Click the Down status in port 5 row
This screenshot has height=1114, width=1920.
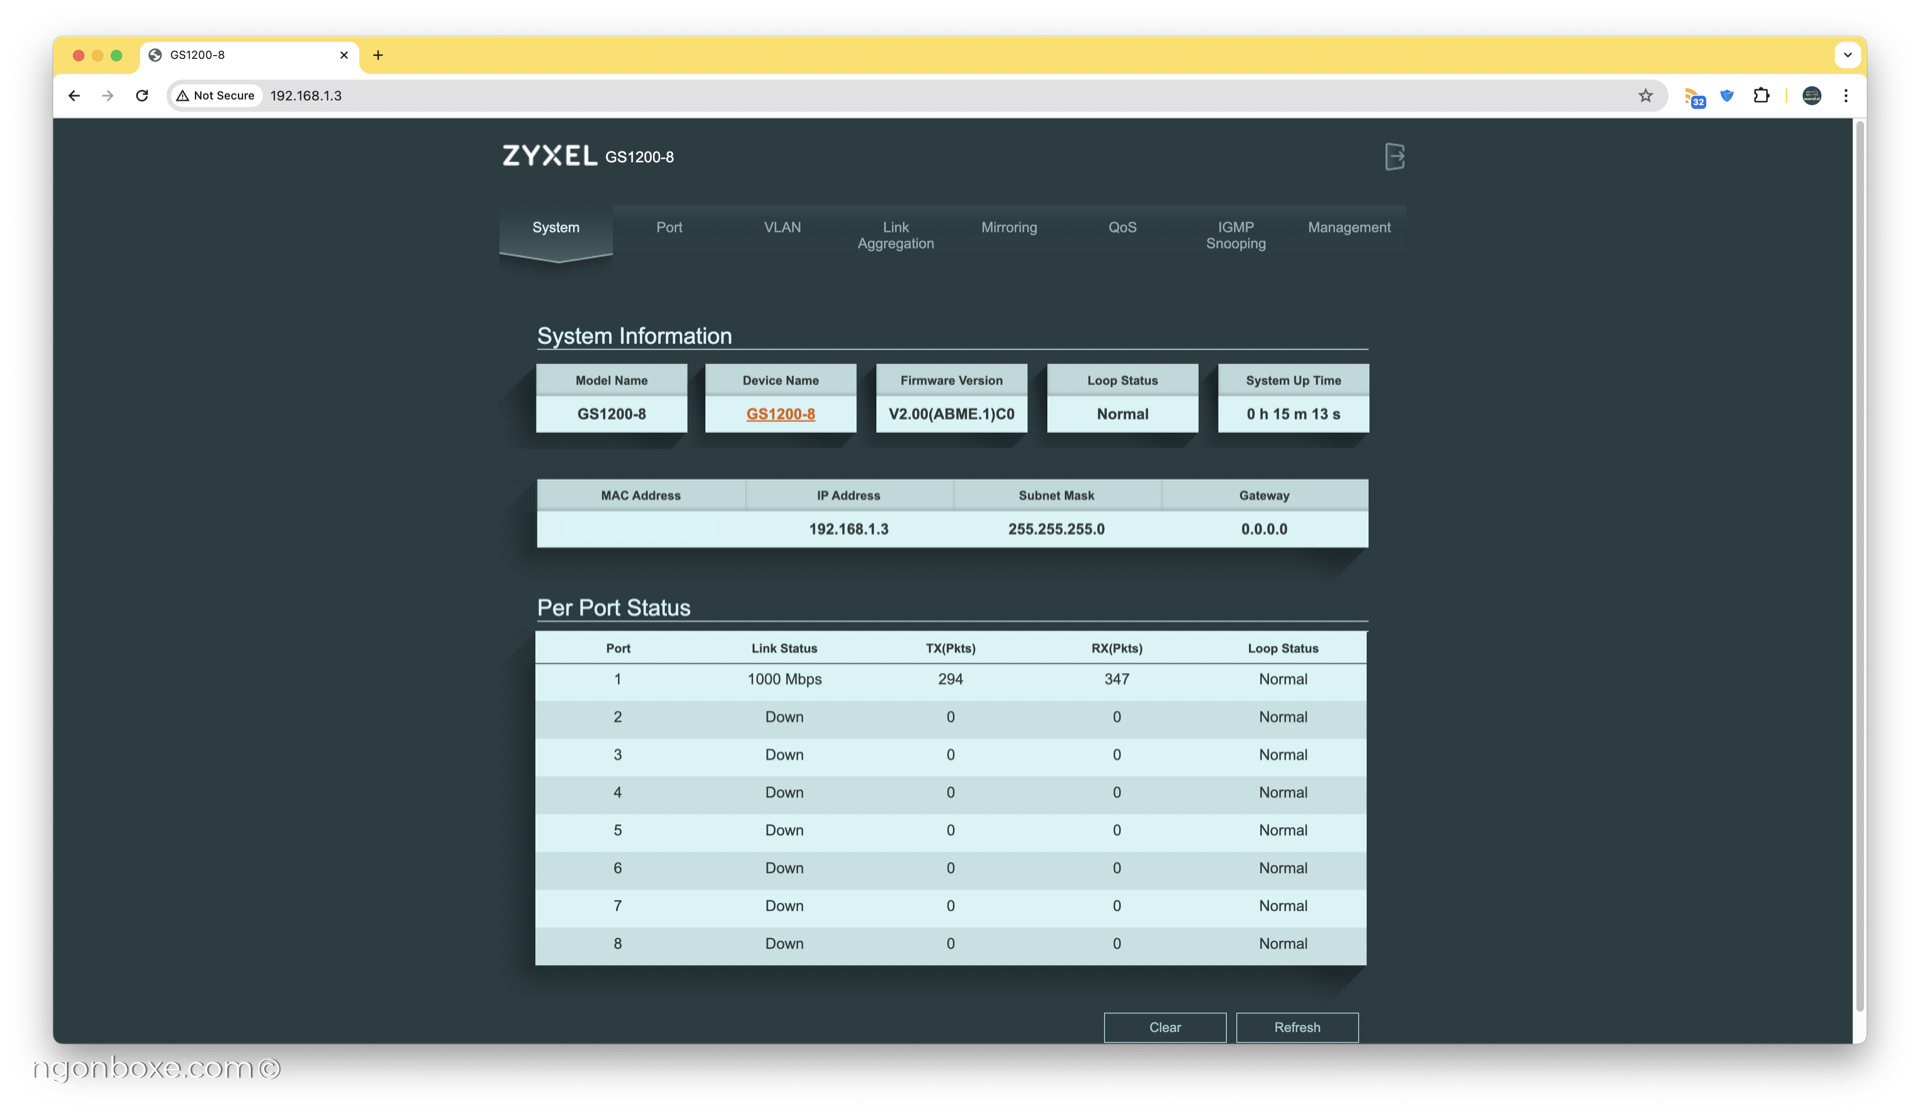tap(784, 830)
